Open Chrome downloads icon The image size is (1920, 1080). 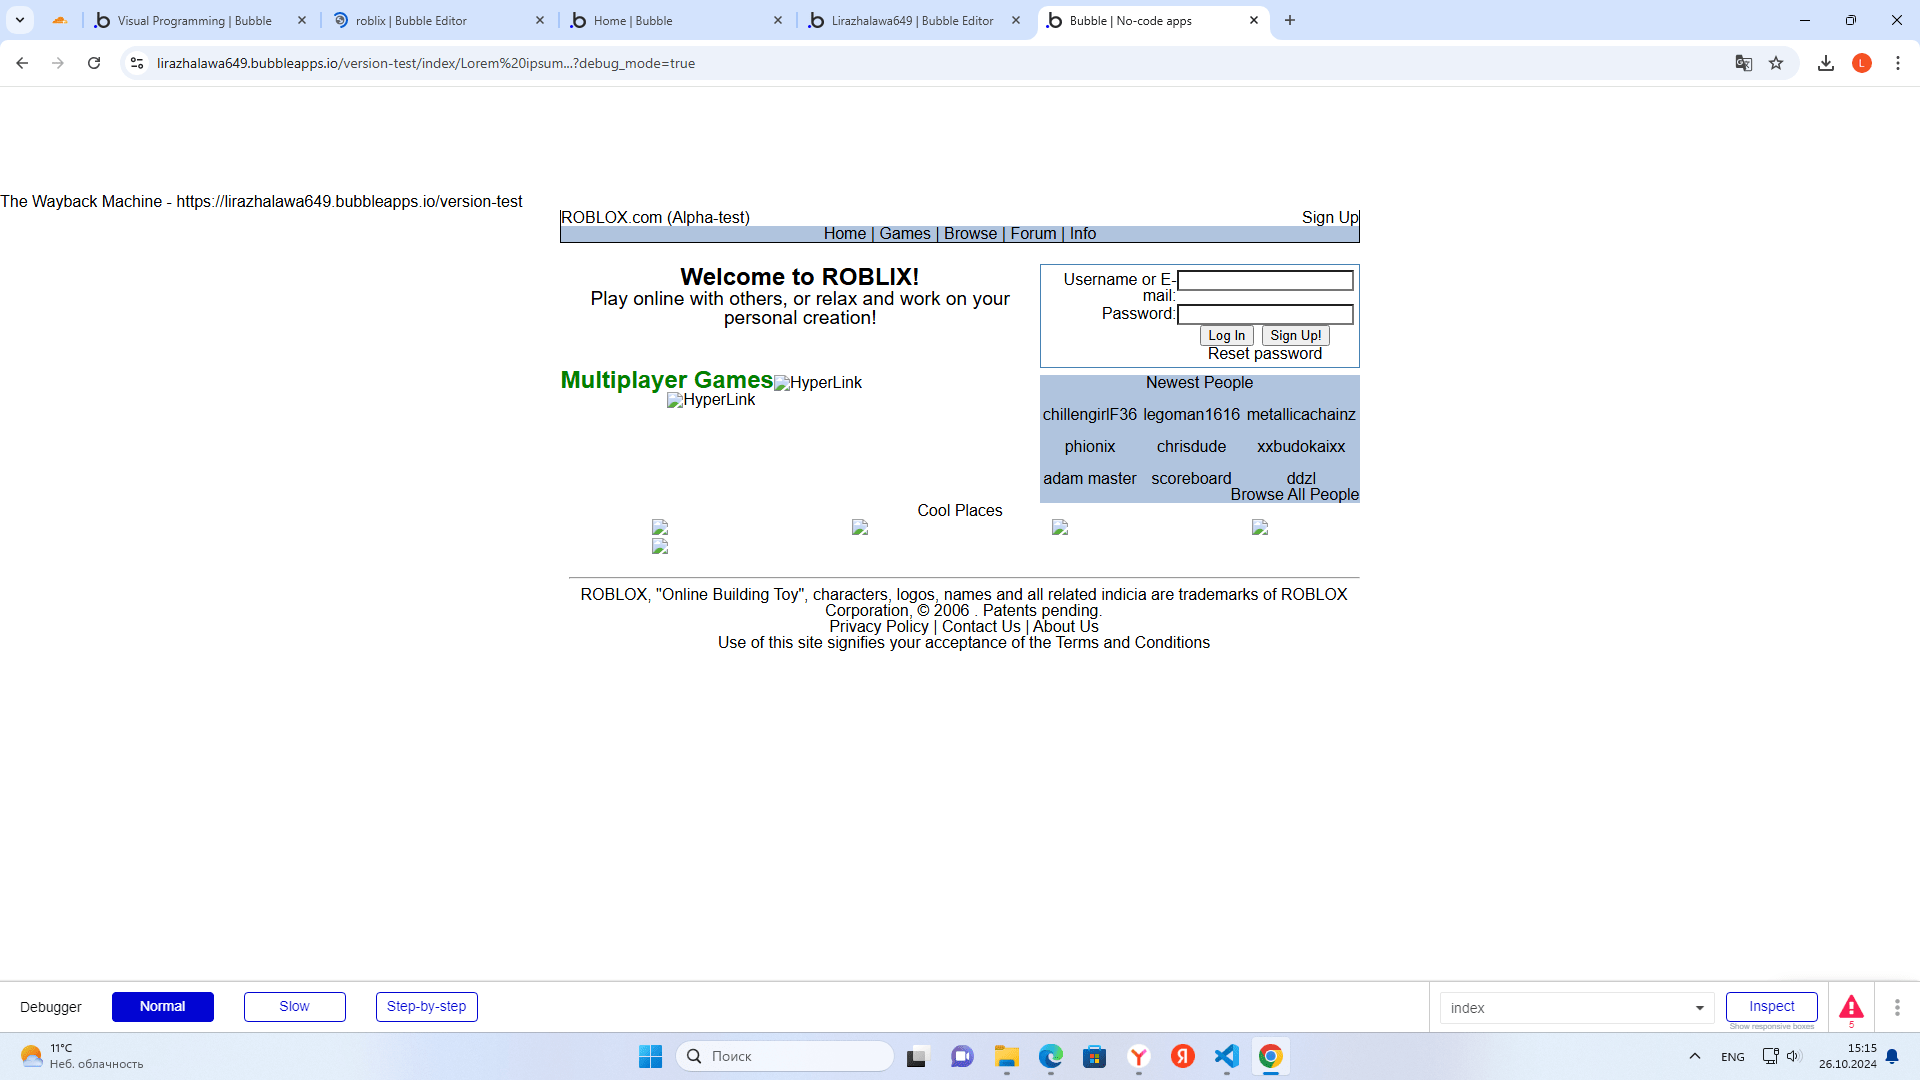1826,63
